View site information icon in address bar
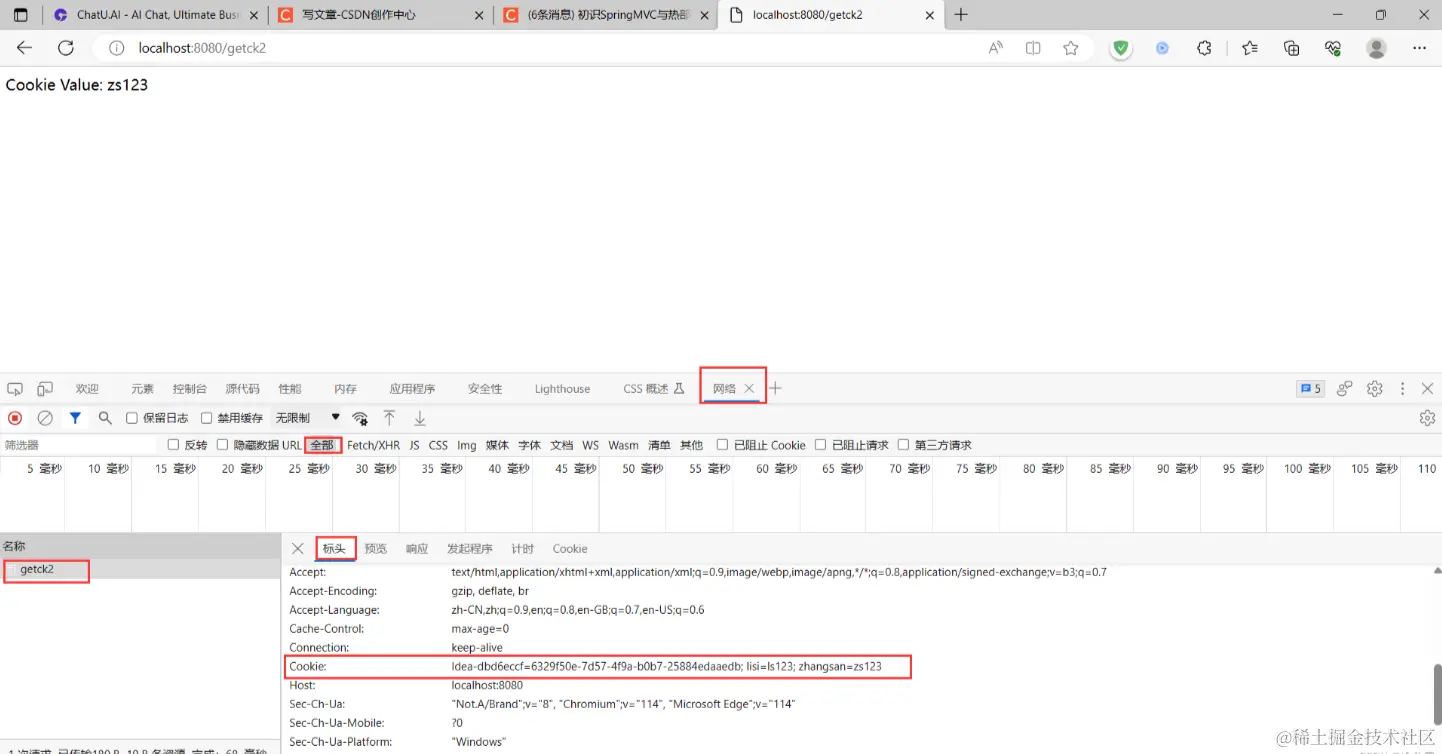Viewport: 1442px width, 754px height. pos(116,48)
